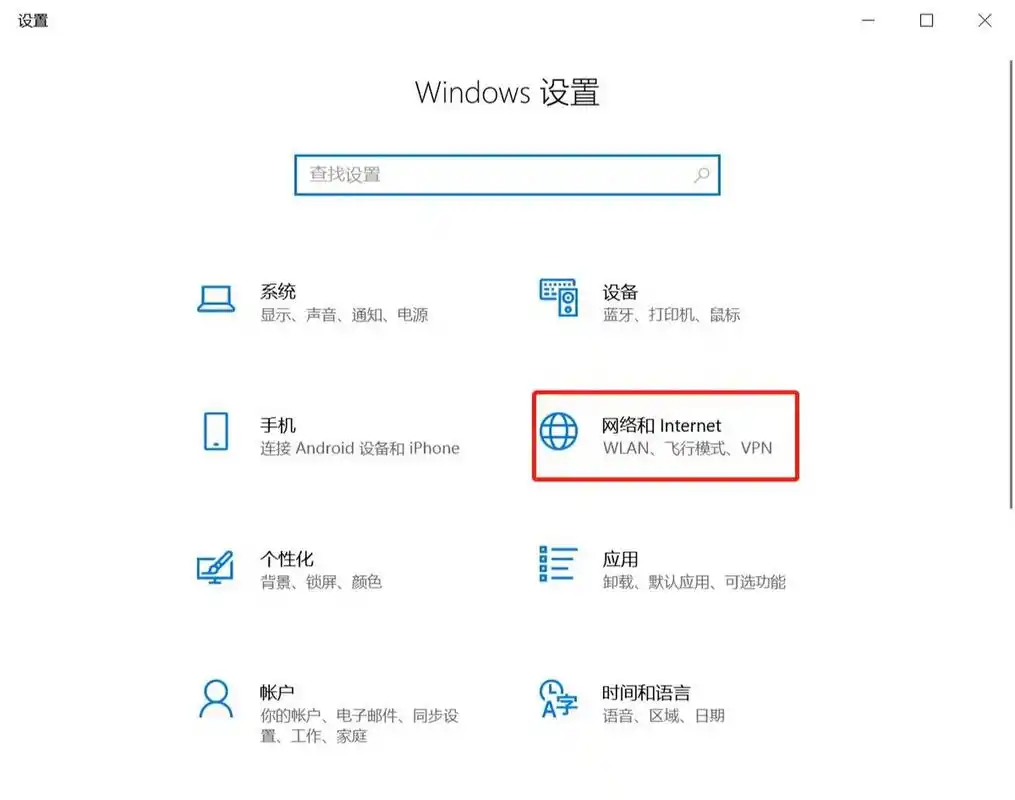Maximize the Settings window
The width and height of the screenshot is (1015, 800).
click(926, 21)
